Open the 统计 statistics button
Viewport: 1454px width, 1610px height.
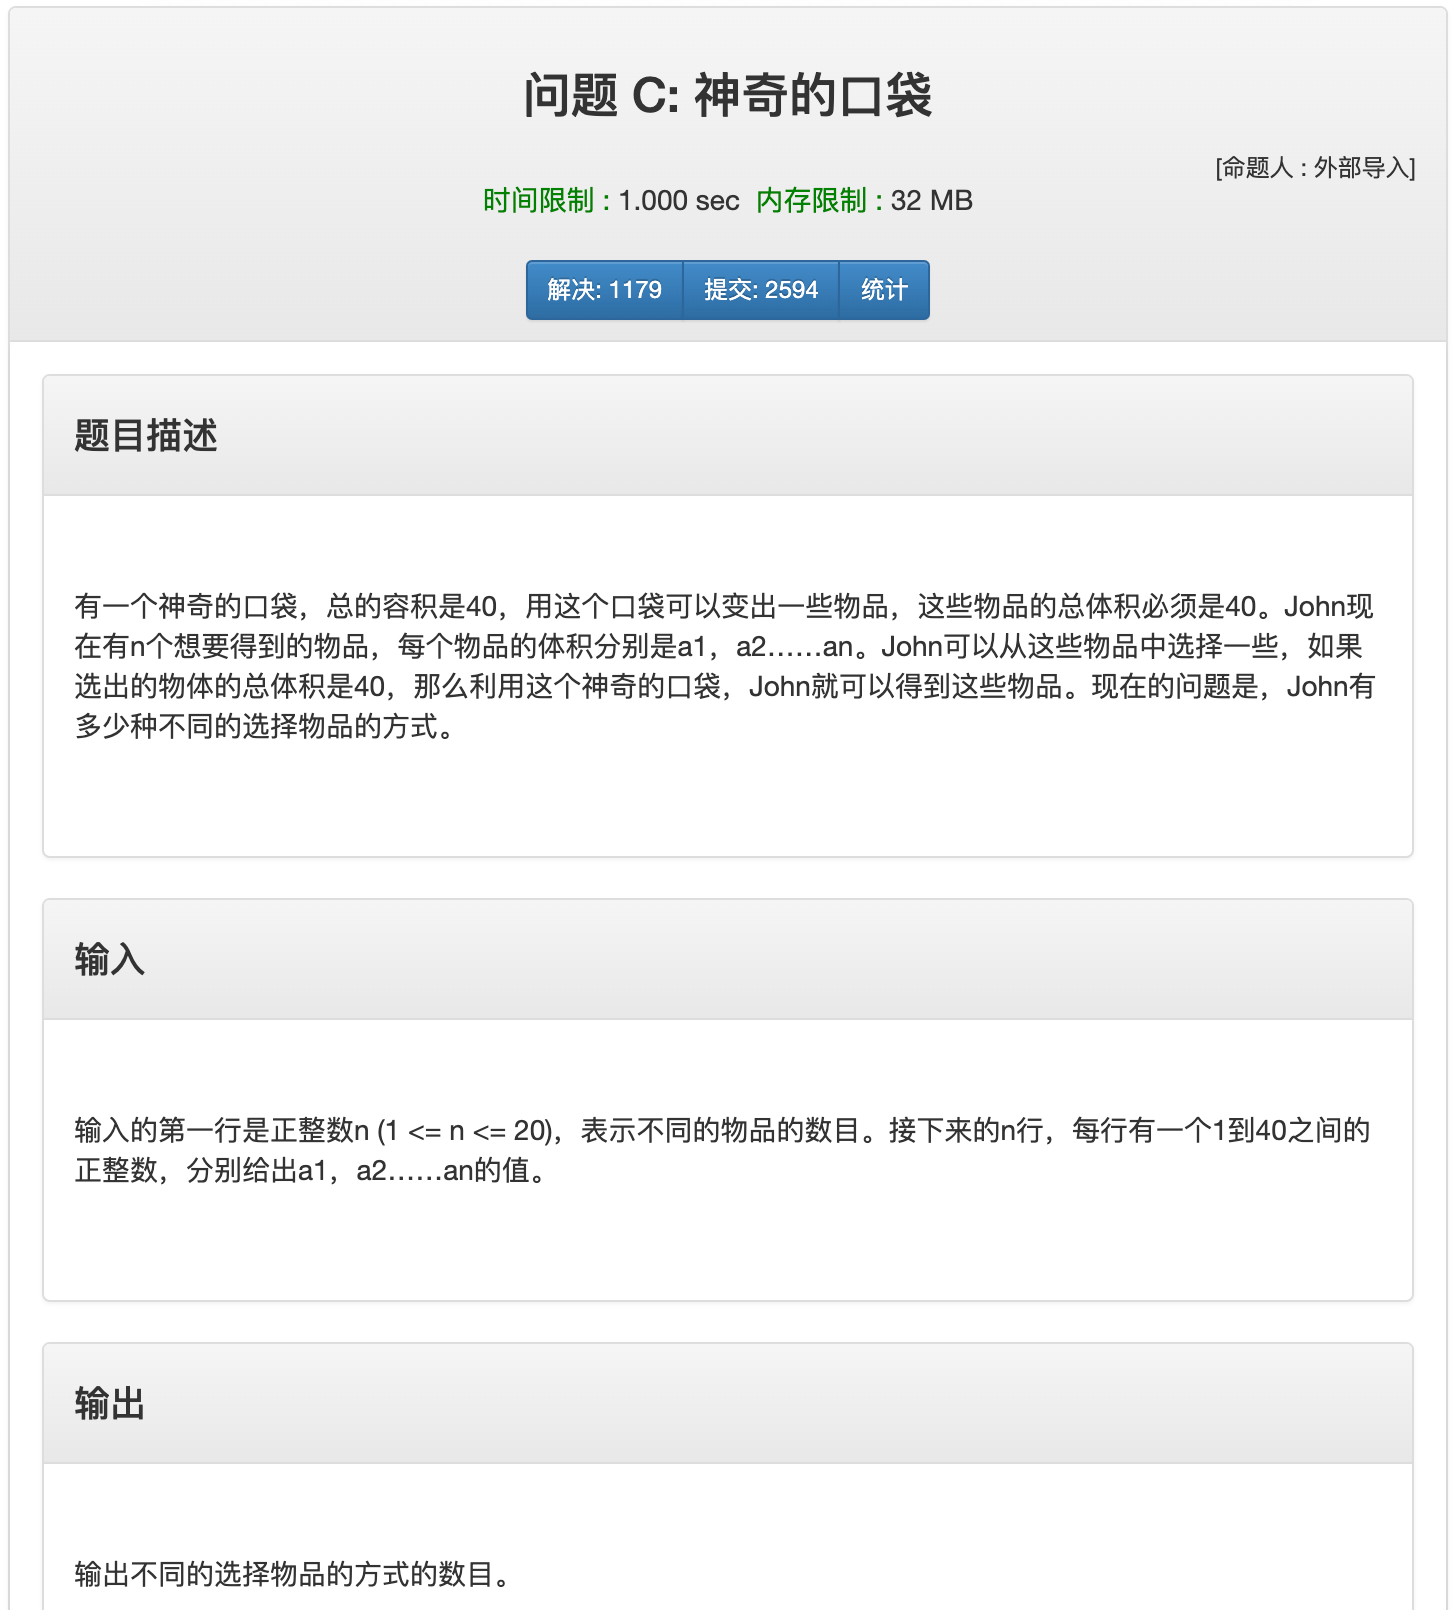coord(884,290)
